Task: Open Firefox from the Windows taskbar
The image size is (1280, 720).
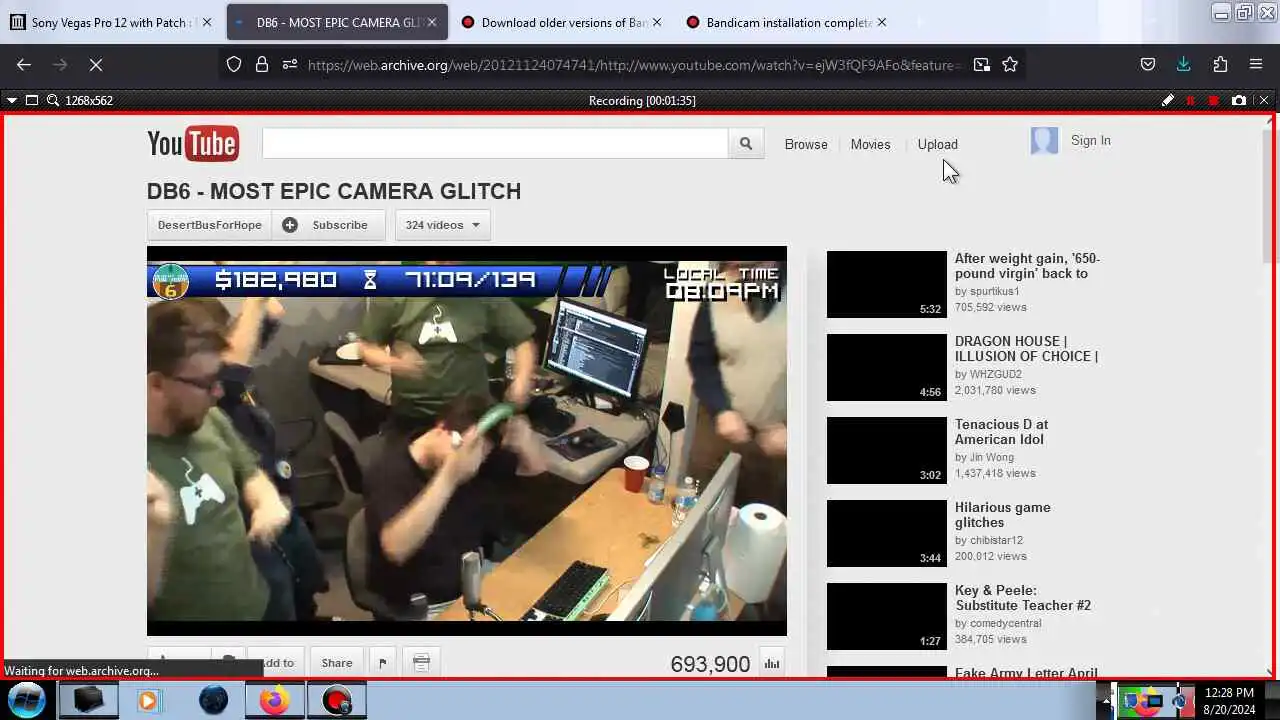Action: [x=274, y=700]
